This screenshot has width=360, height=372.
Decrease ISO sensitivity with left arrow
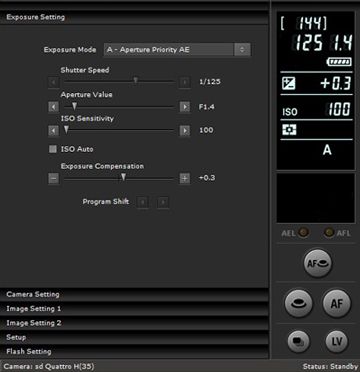[54, 131]
